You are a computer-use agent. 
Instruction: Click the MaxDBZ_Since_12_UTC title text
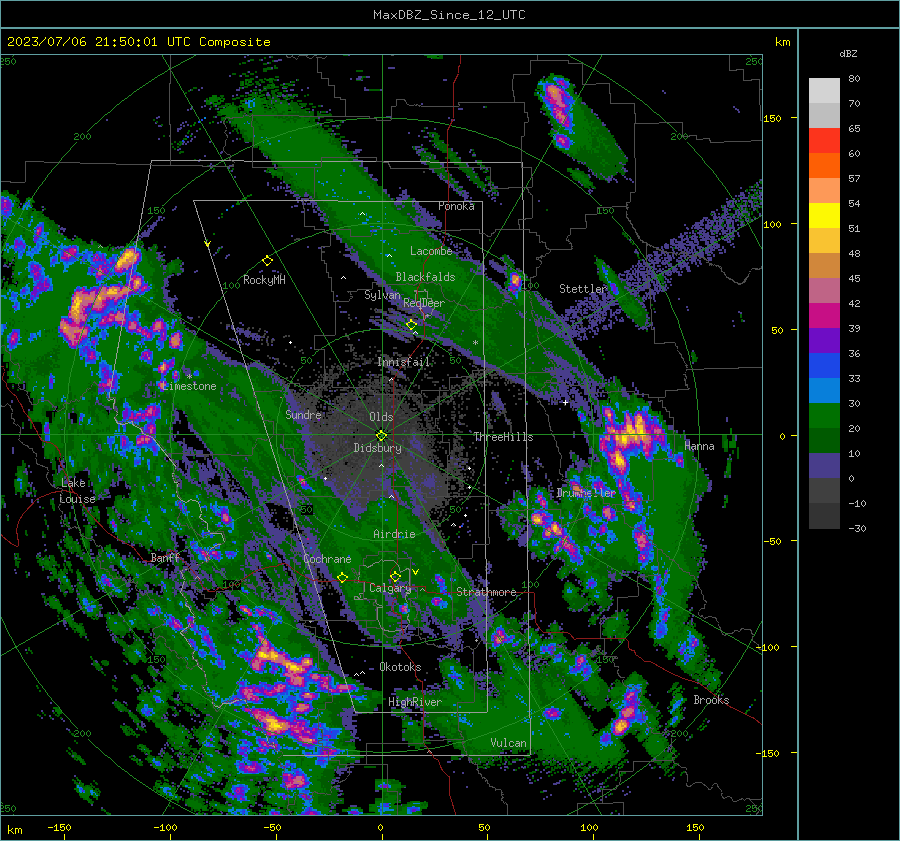click(449, 15)
